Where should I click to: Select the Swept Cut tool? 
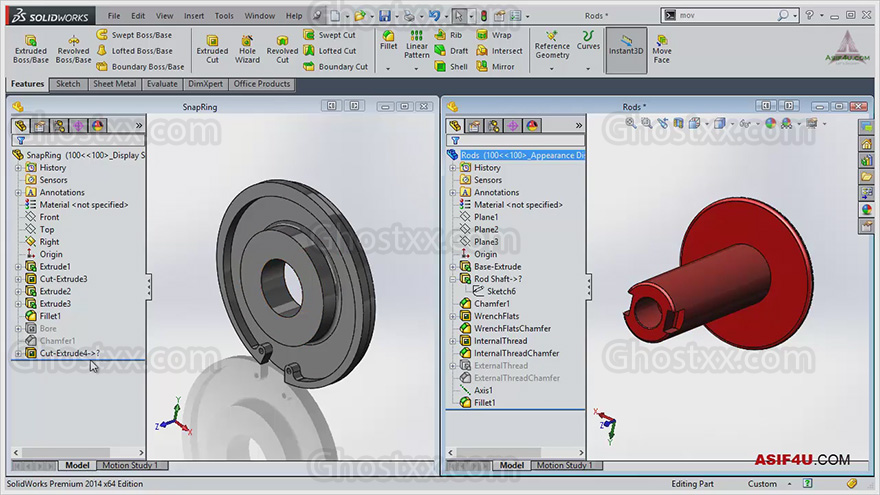click(329, 35)
